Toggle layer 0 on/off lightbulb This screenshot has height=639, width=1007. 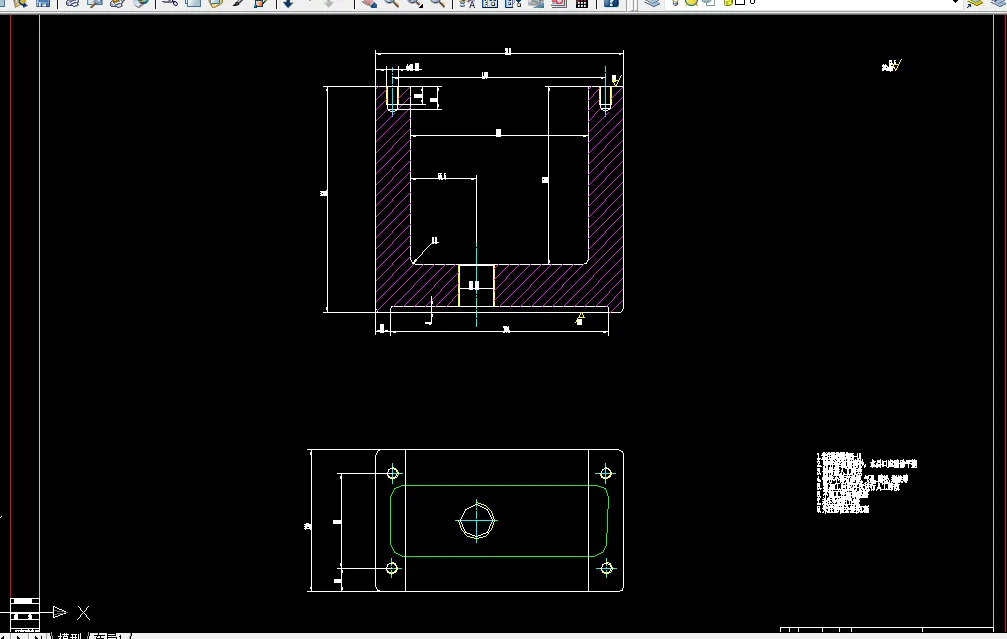tap(675, 3)
